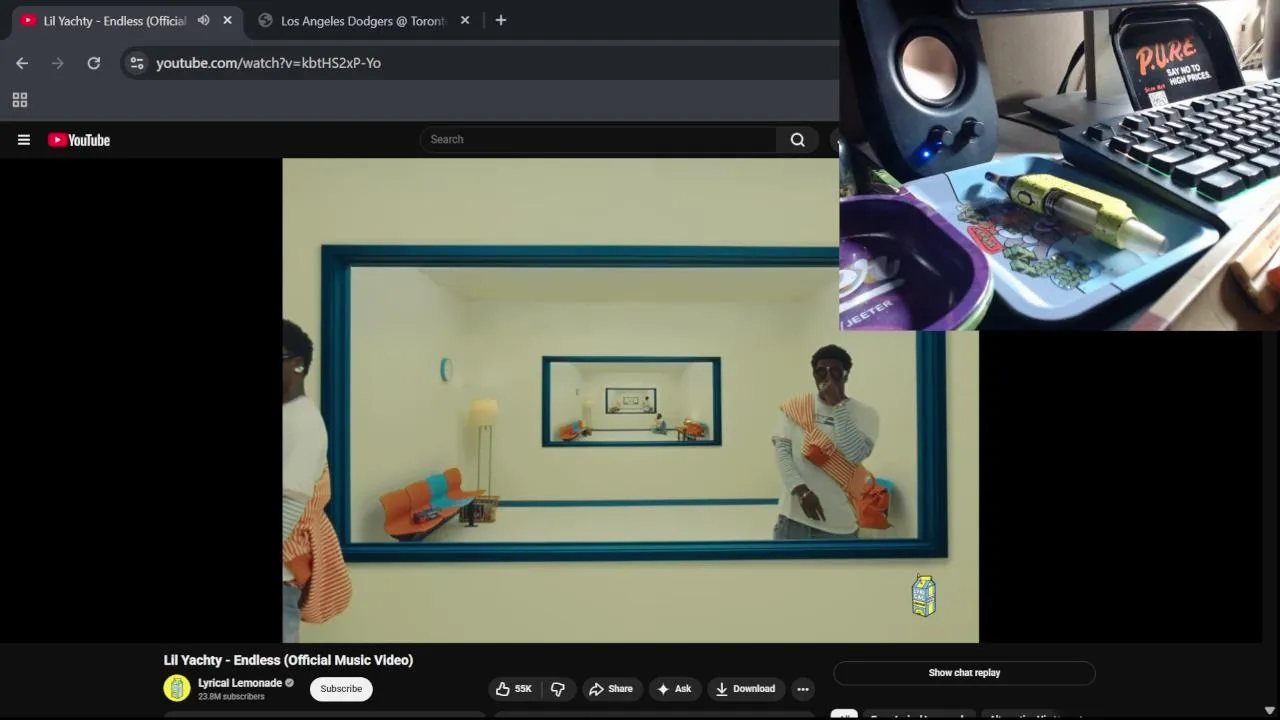Focus the YouTube Search field
Viewport: 1280px width, 720px height.
[x=598, y=140]
